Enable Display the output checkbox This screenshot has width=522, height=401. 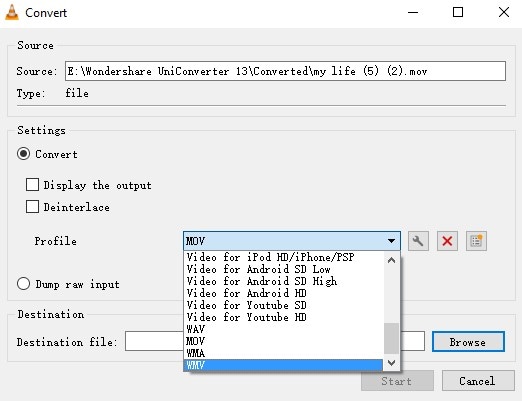click(x=32, y=184)
